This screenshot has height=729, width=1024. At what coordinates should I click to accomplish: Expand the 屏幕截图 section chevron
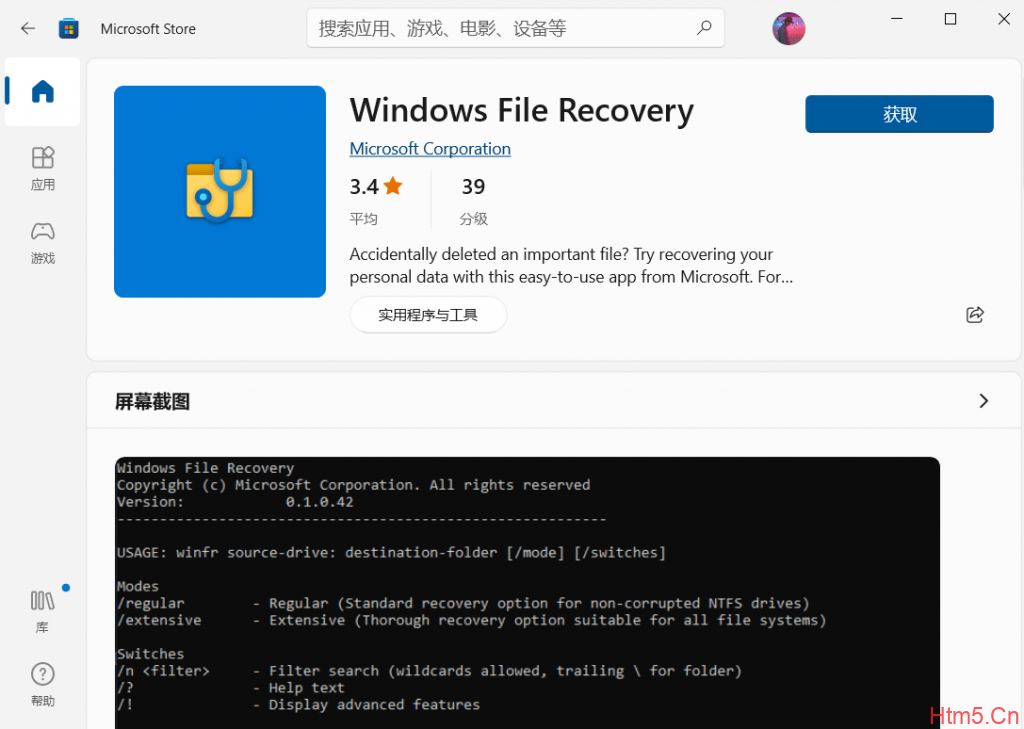click(984, 401)
